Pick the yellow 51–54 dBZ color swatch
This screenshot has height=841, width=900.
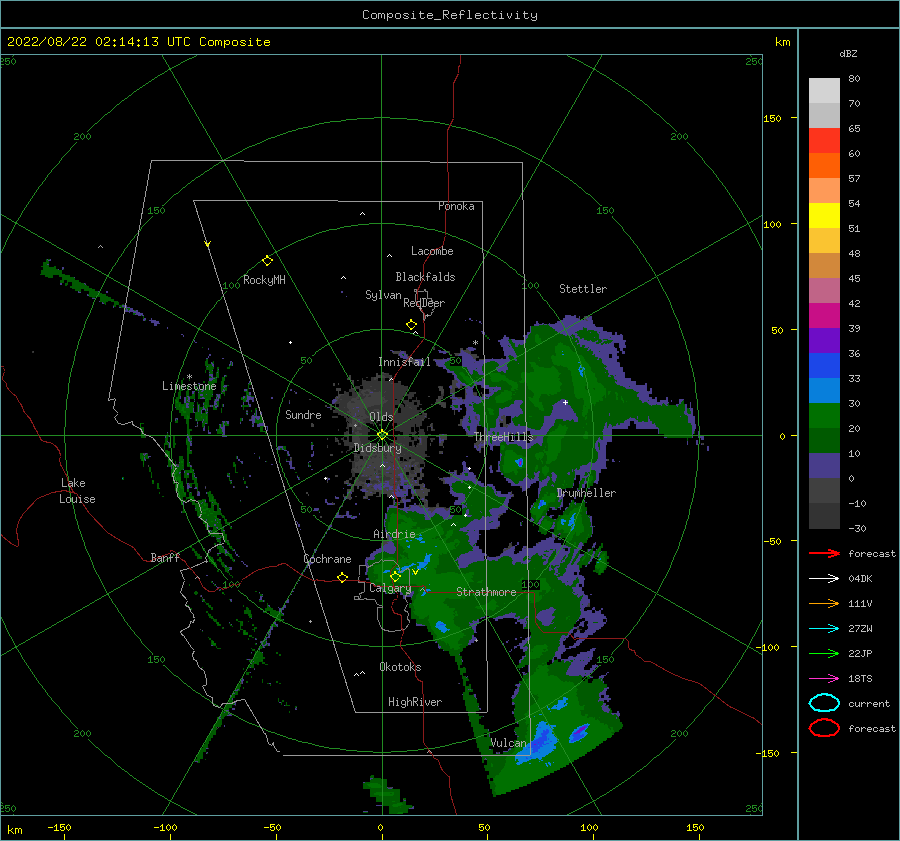(824, 216)
